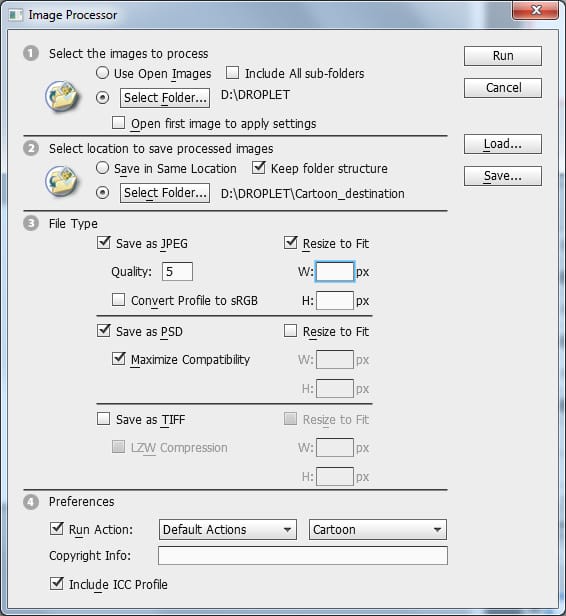Uncheck Keep folder structure

tap(258, 168)
